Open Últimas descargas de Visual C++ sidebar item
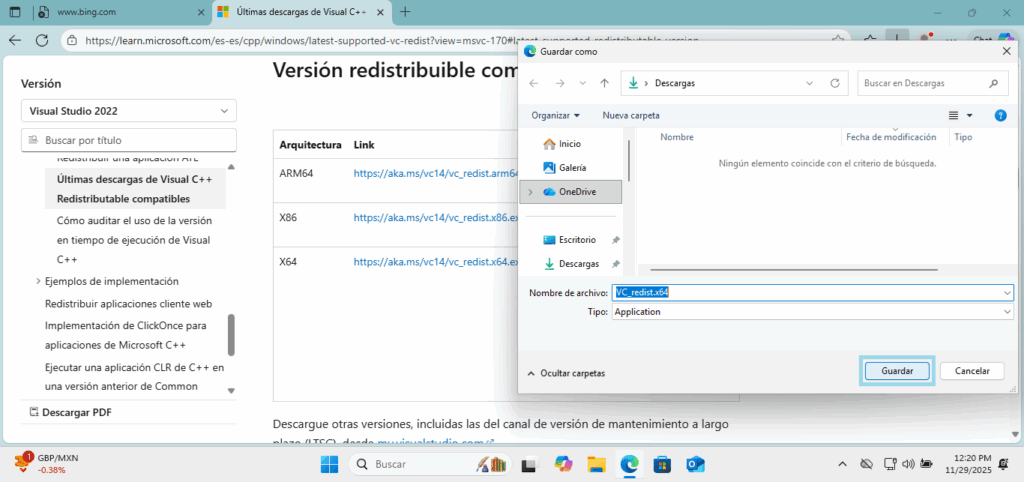The image size is (1024, 482). tap(135, 189)
